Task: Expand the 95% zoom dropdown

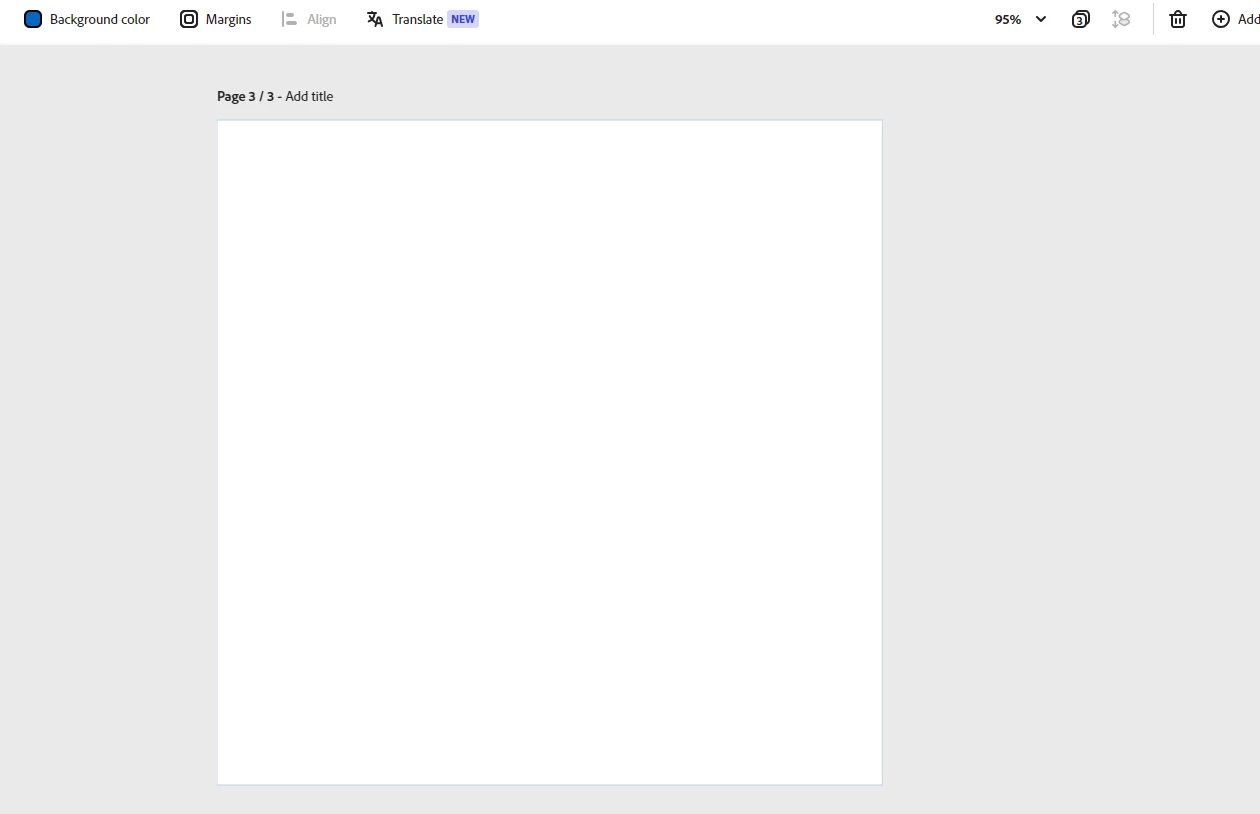Action: click(x=1021, y=19)
